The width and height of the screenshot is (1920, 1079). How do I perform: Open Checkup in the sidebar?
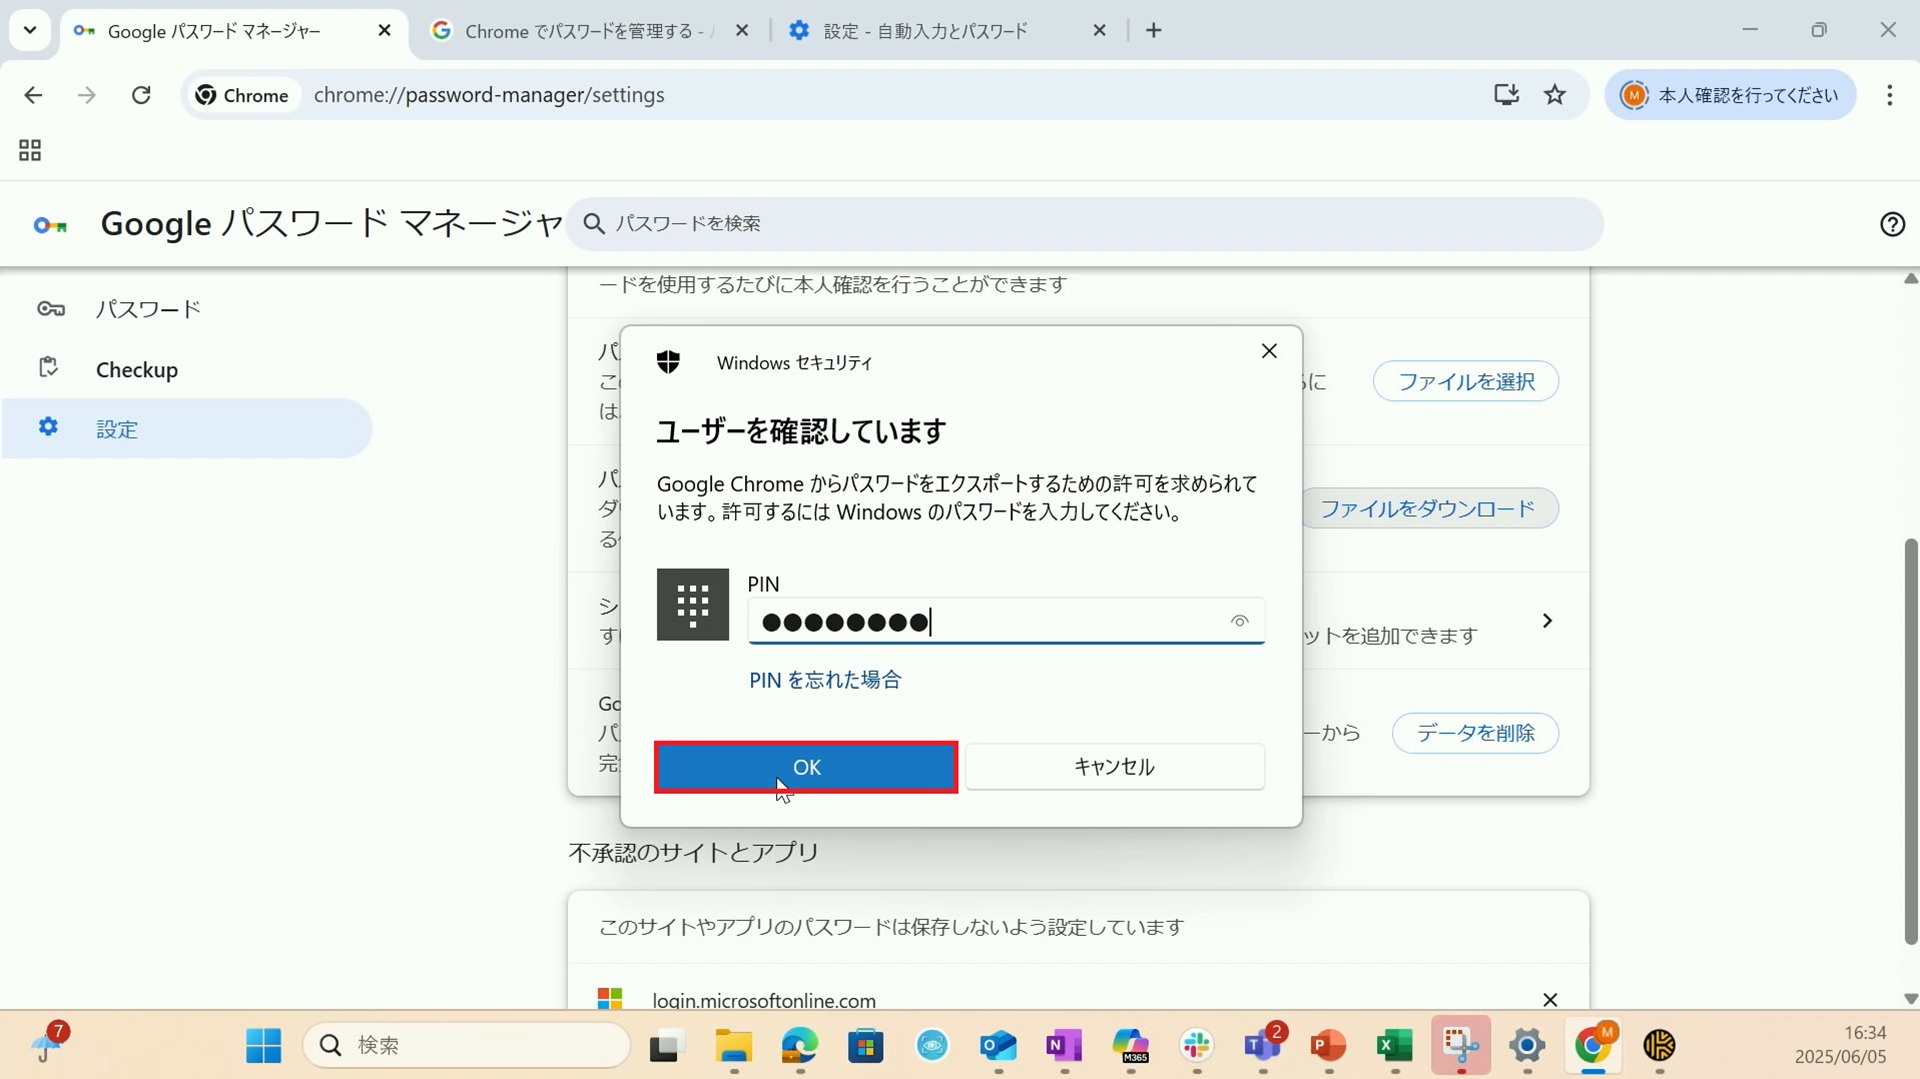coord(136,370)
